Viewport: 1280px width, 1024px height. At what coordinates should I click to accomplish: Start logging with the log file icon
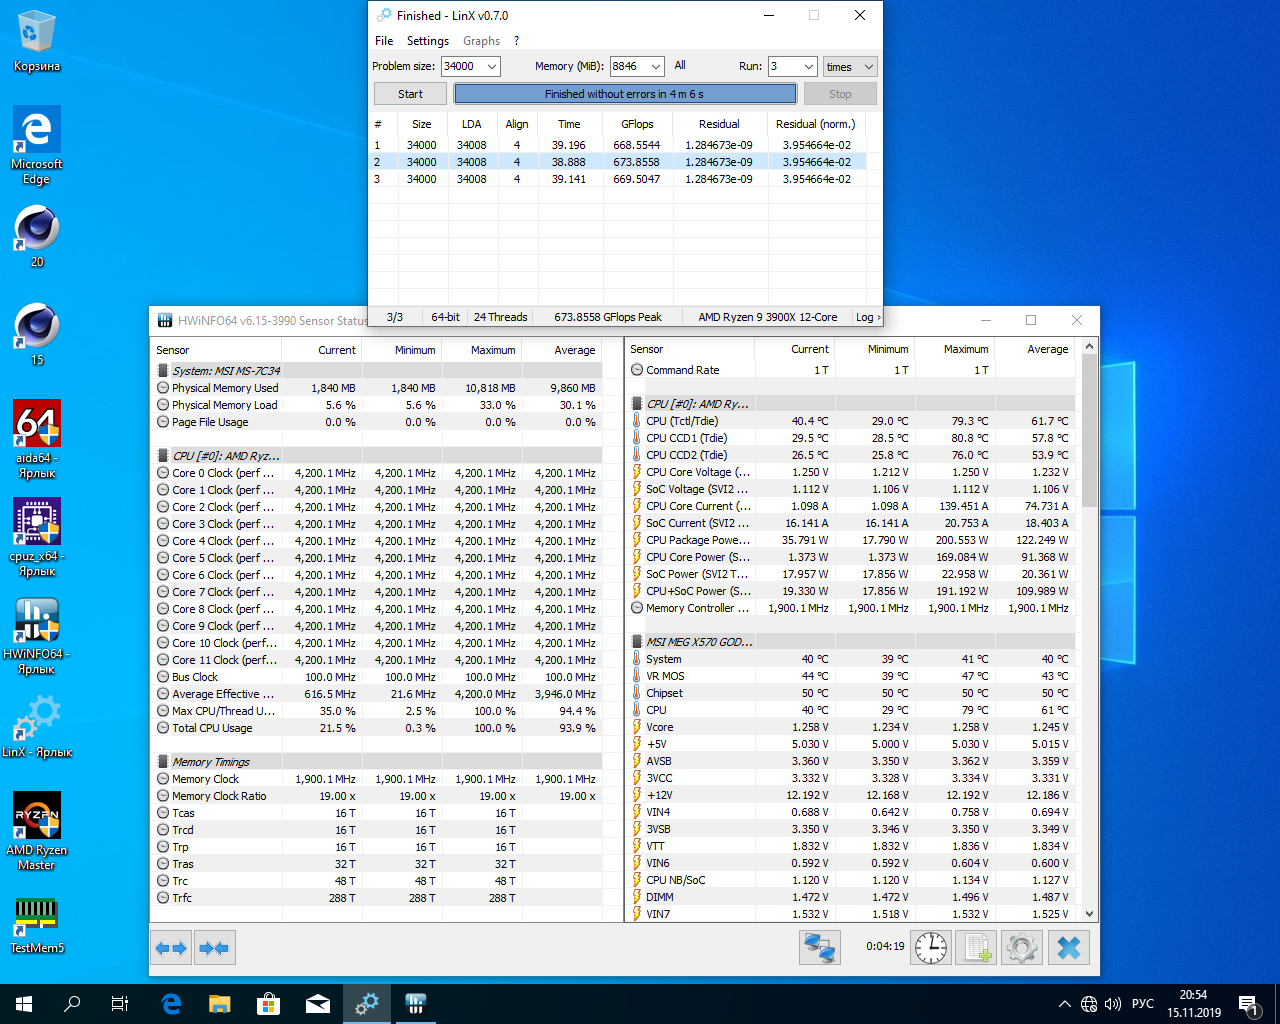coord(976,948)
